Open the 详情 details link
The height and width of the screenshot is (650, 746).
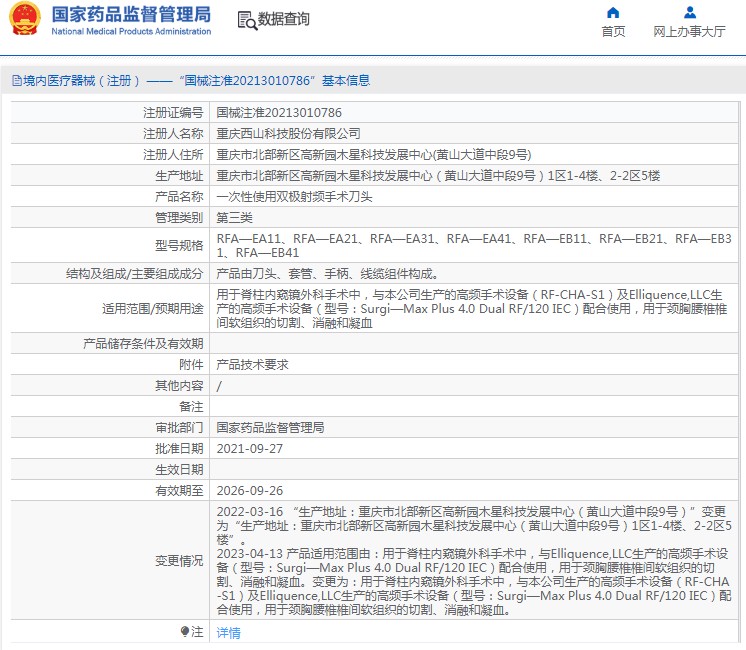coord(228,632)
